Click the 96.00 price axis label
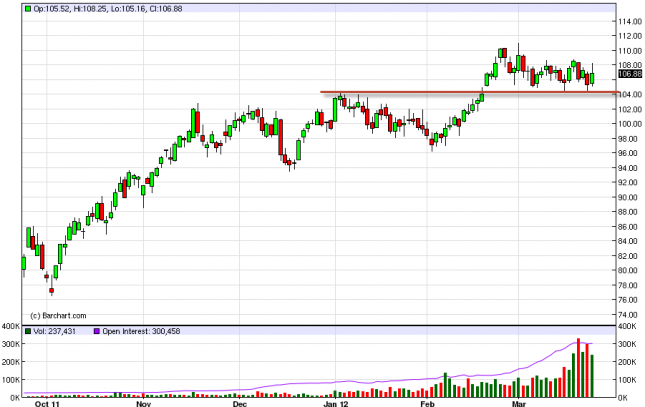The width and height of the screenshot is (645, 407). (630, 153)
